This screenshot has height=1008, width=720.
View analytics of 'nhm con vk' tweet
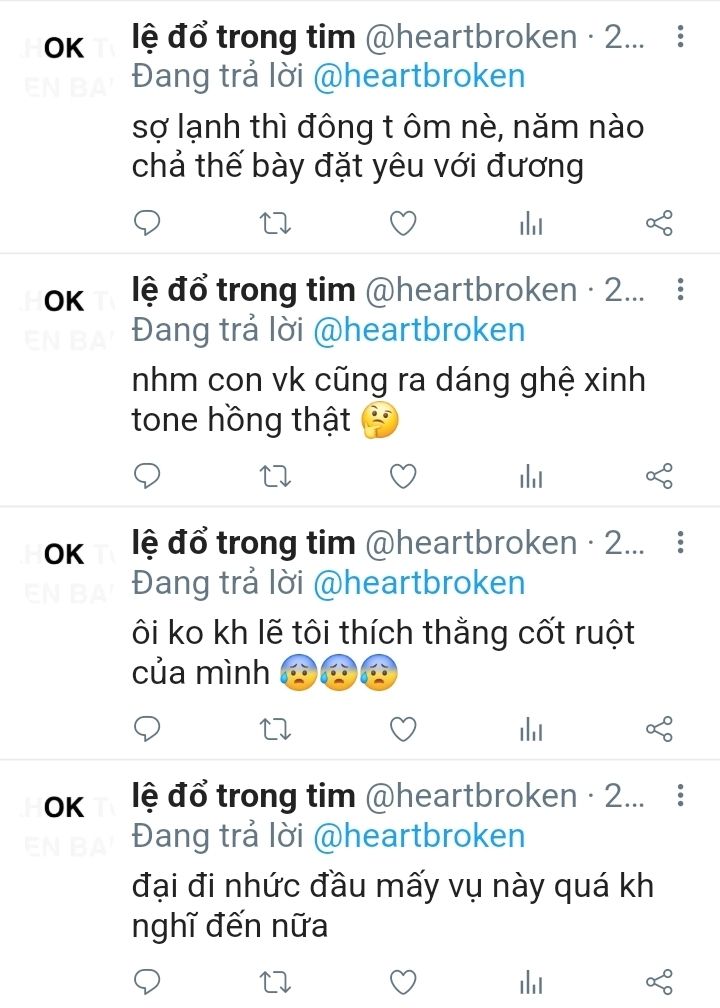click(531, 477)
